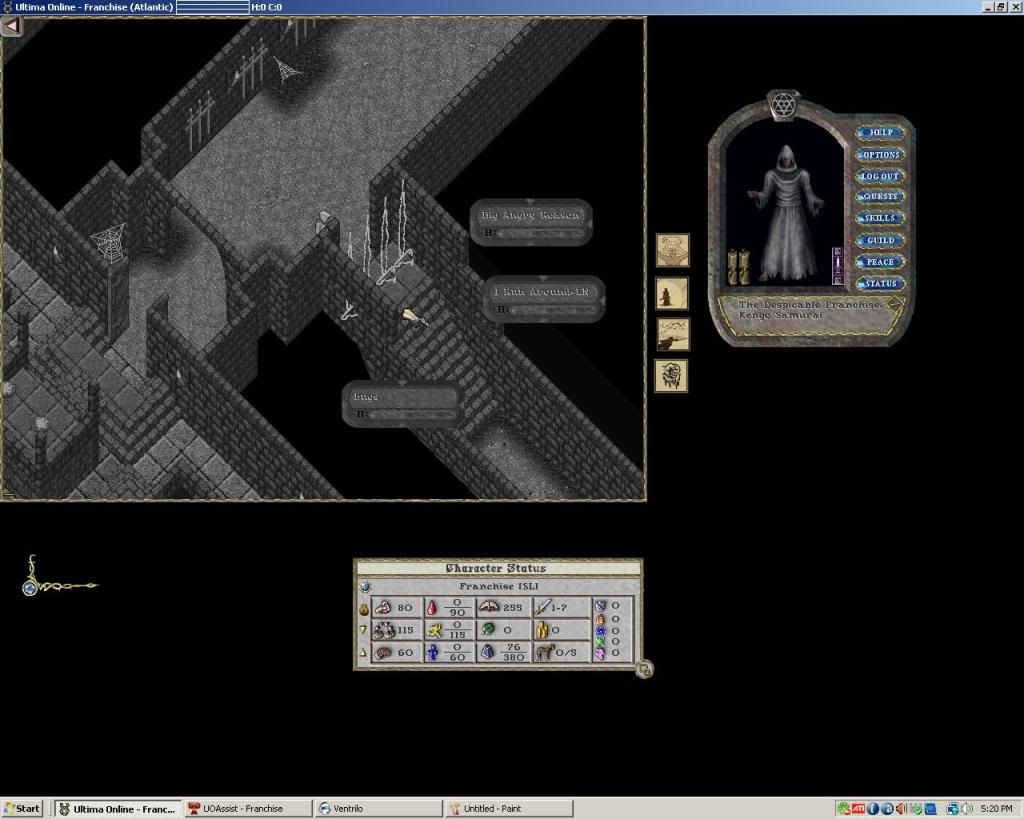
Task: Toggle the PEACE / war mode button
Action: click(x=880, y=262)
